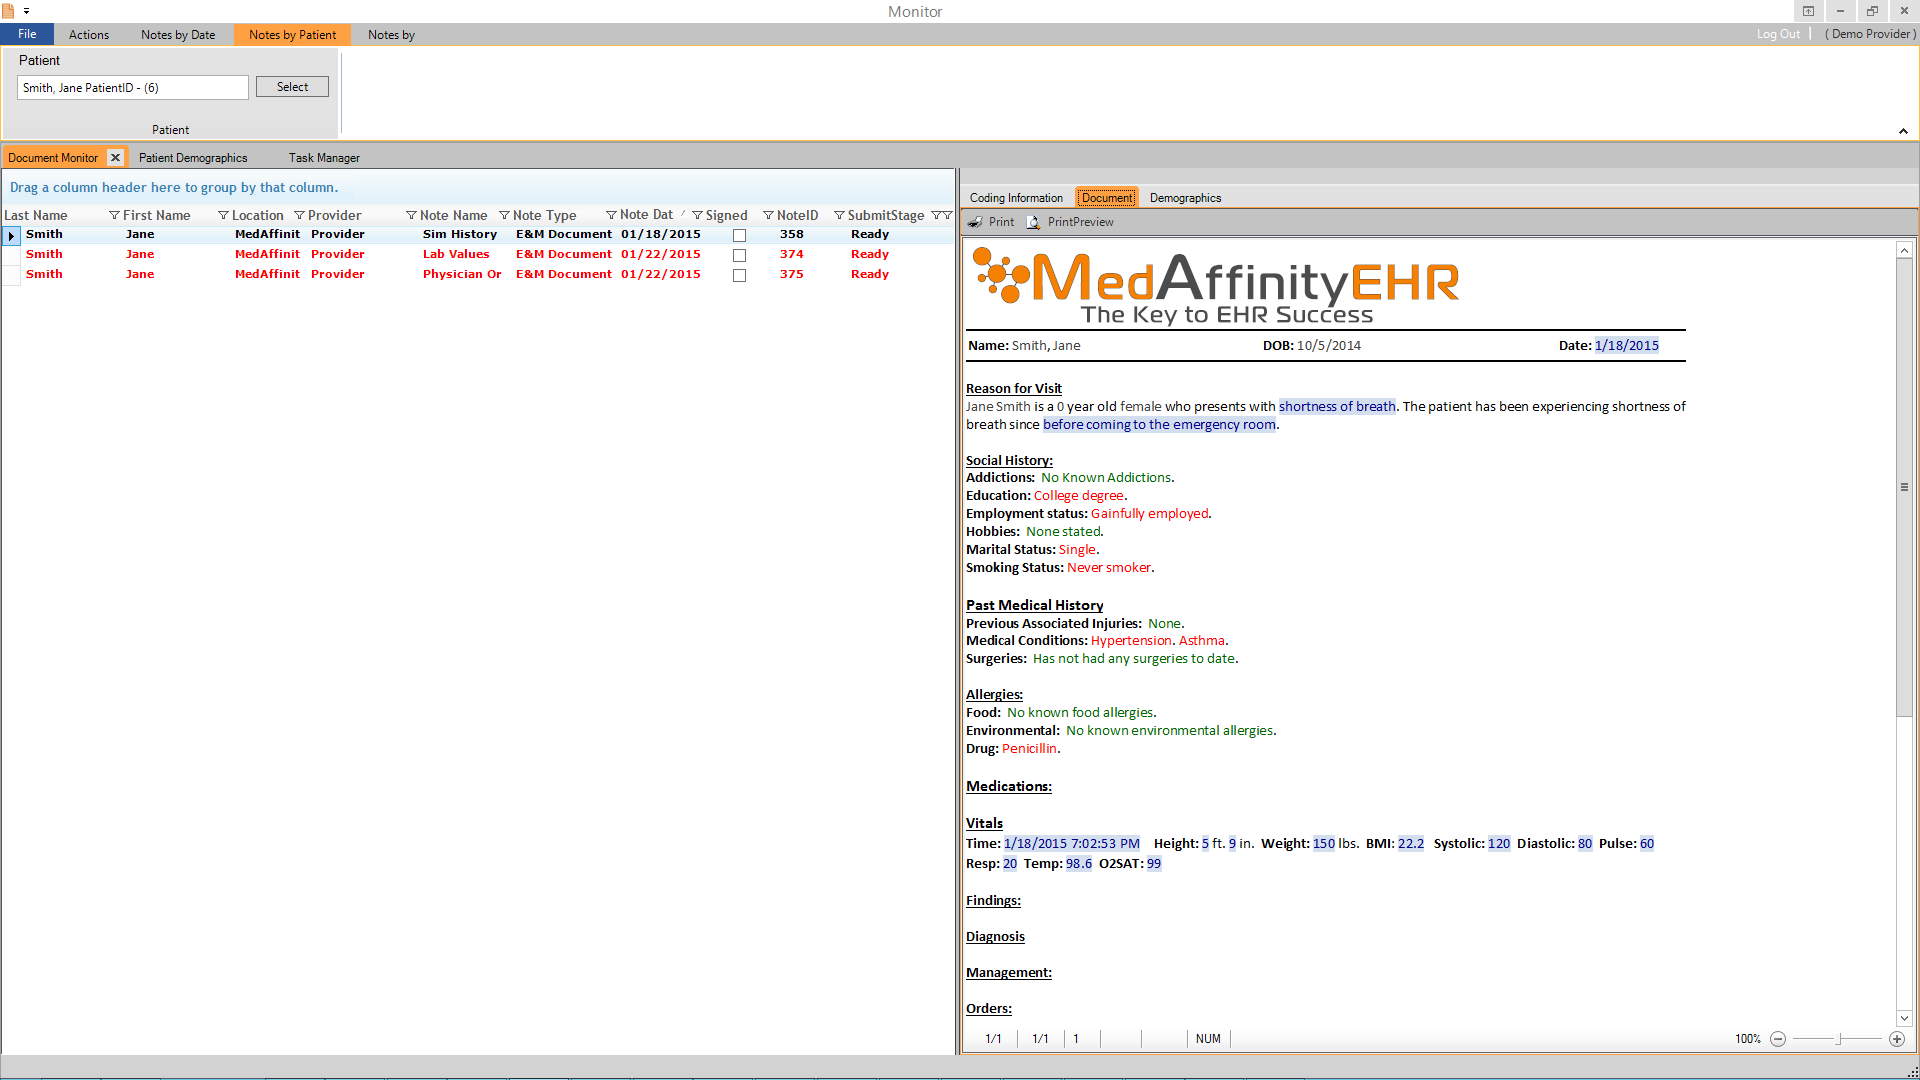Click filter funnel left of Note Name header
Image resolution: width=1920 pixels, height=1080 pixels.
click(411, 215)
